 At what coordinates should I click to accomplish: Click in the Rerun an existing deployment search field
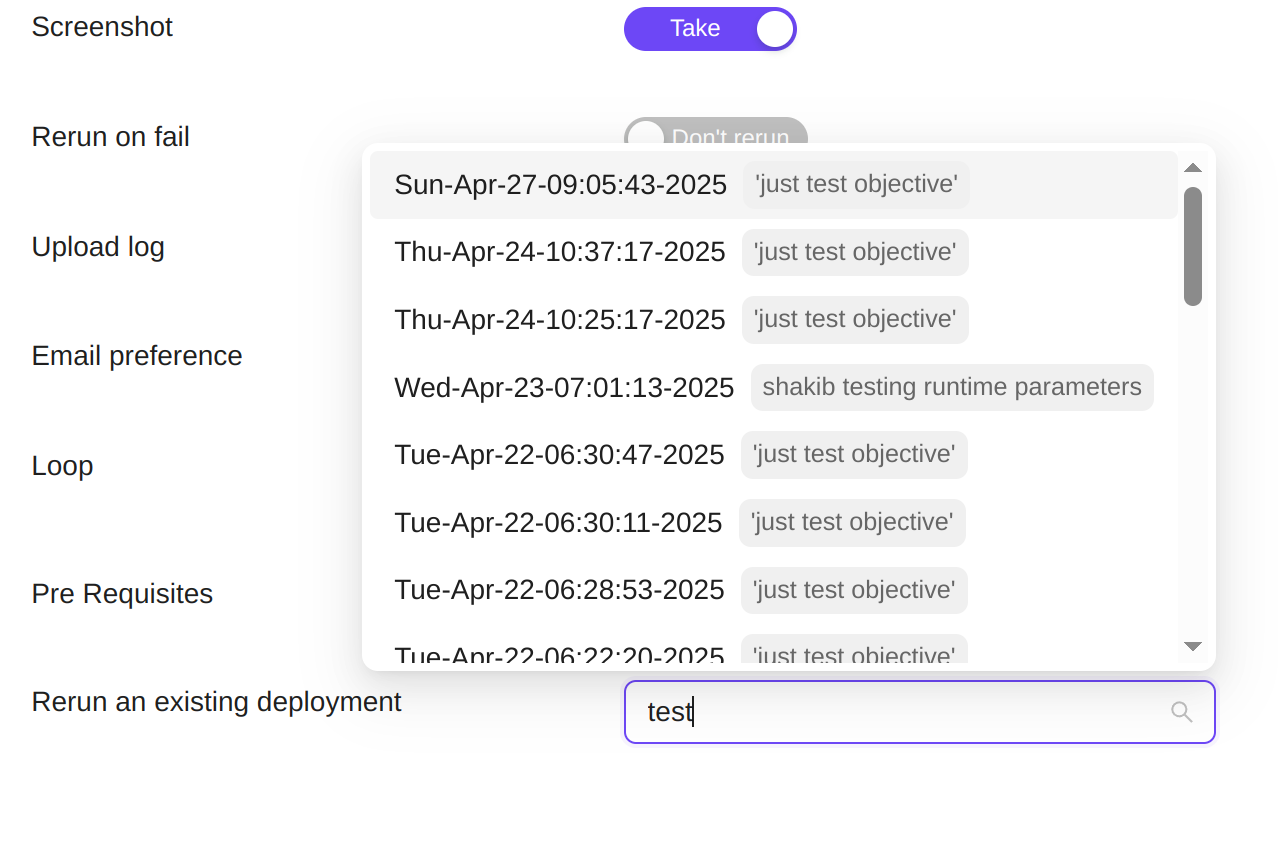point(919,712)
